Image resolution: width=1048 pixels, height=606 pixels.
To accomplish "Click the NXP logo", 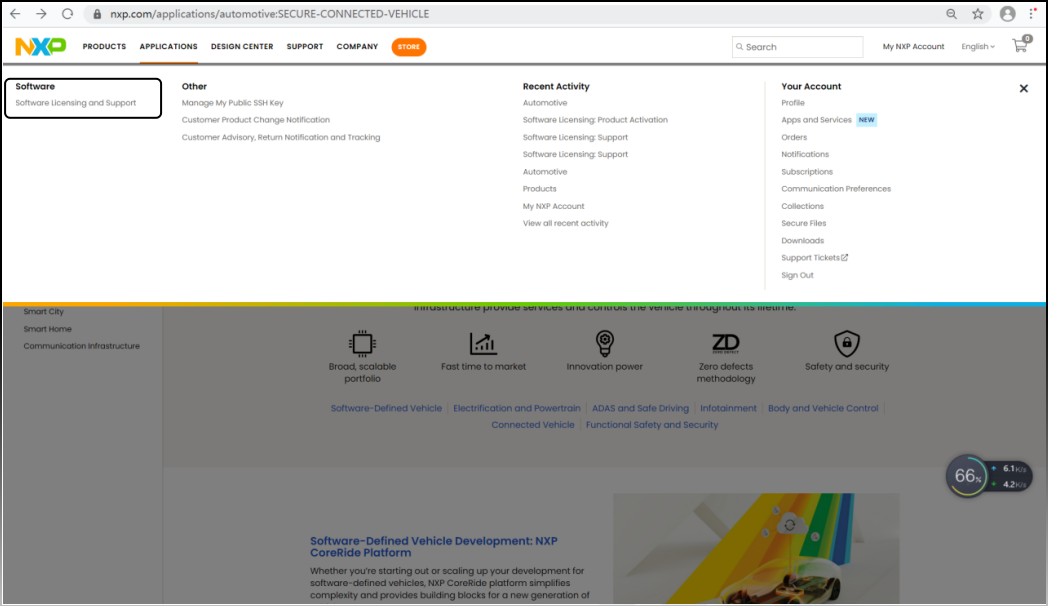I will (40, 47).
